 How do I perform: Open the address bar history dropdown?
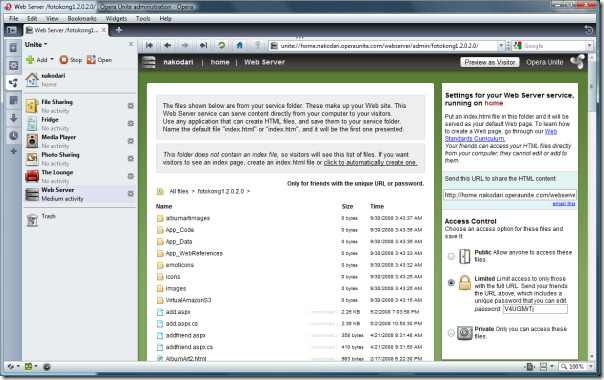[x=501, y=46]
